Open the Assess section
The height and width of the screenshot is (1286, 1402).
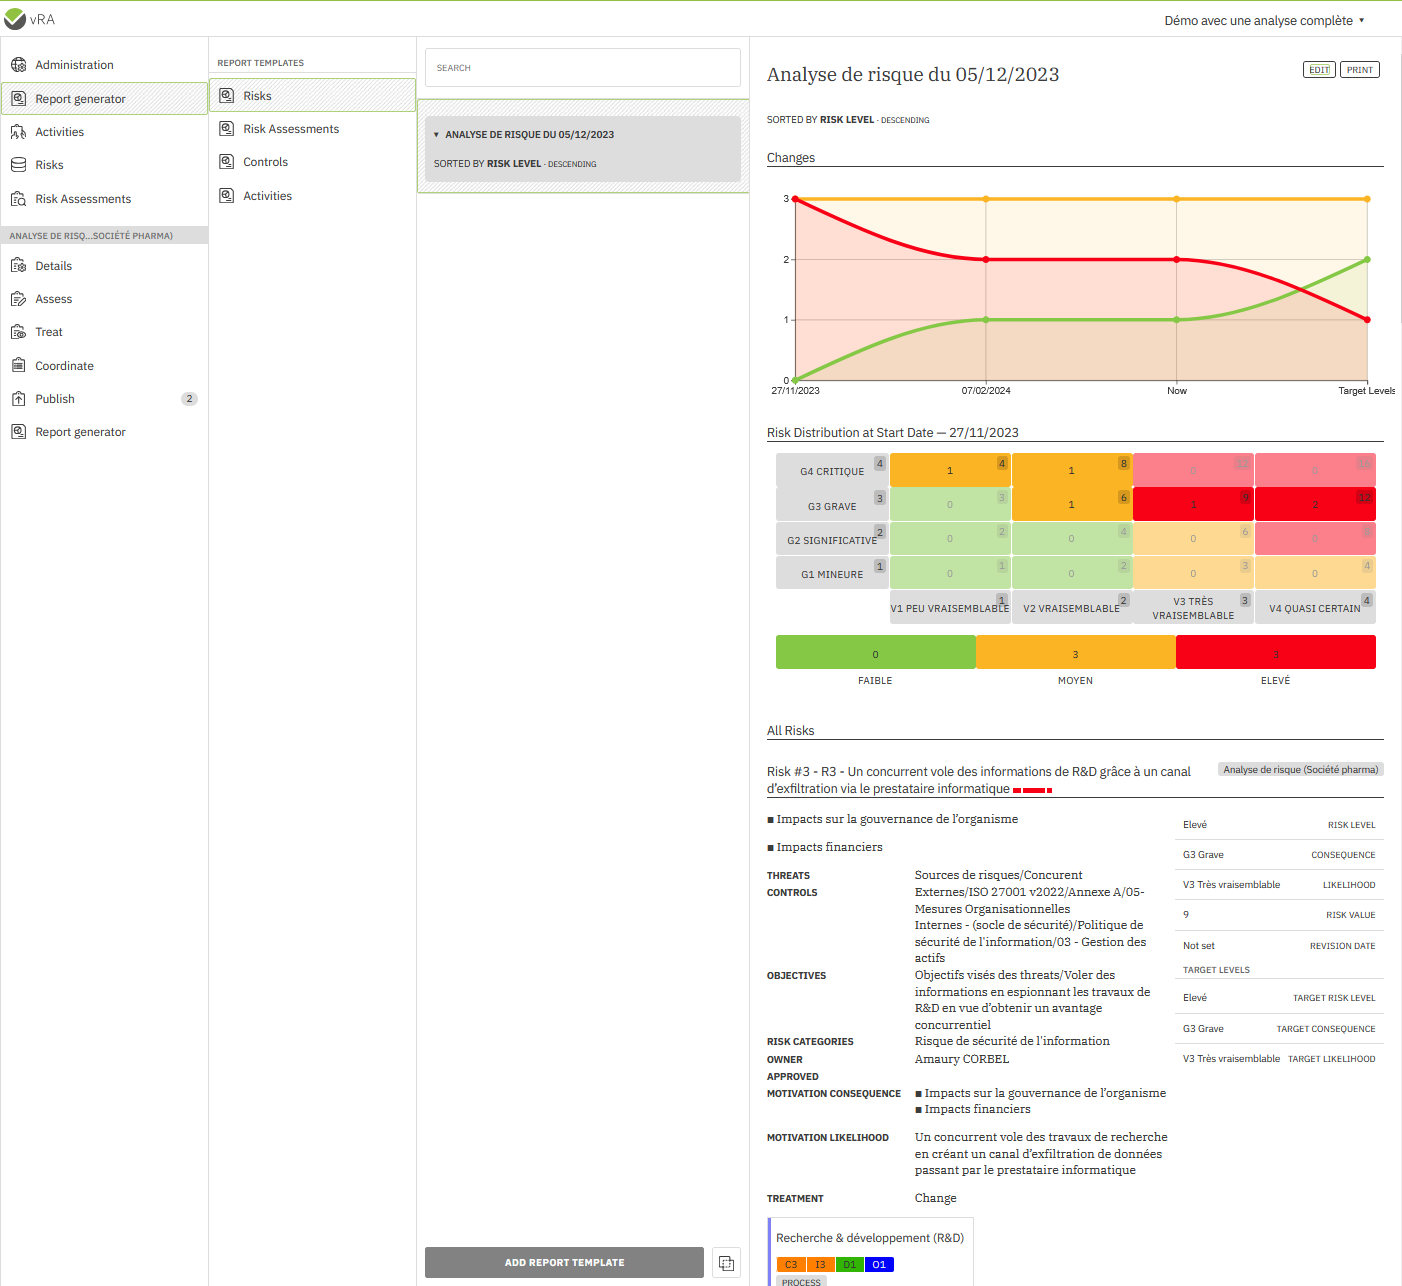(x=54, y=299)
